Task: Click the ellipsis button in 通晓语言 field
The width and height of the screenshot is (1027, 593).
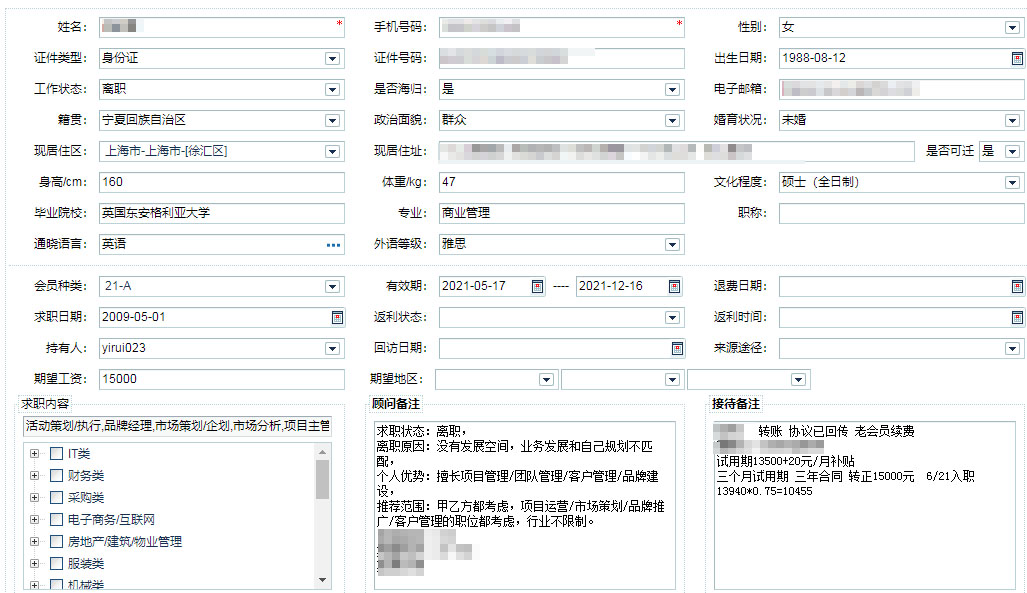Action: [333, 244]
